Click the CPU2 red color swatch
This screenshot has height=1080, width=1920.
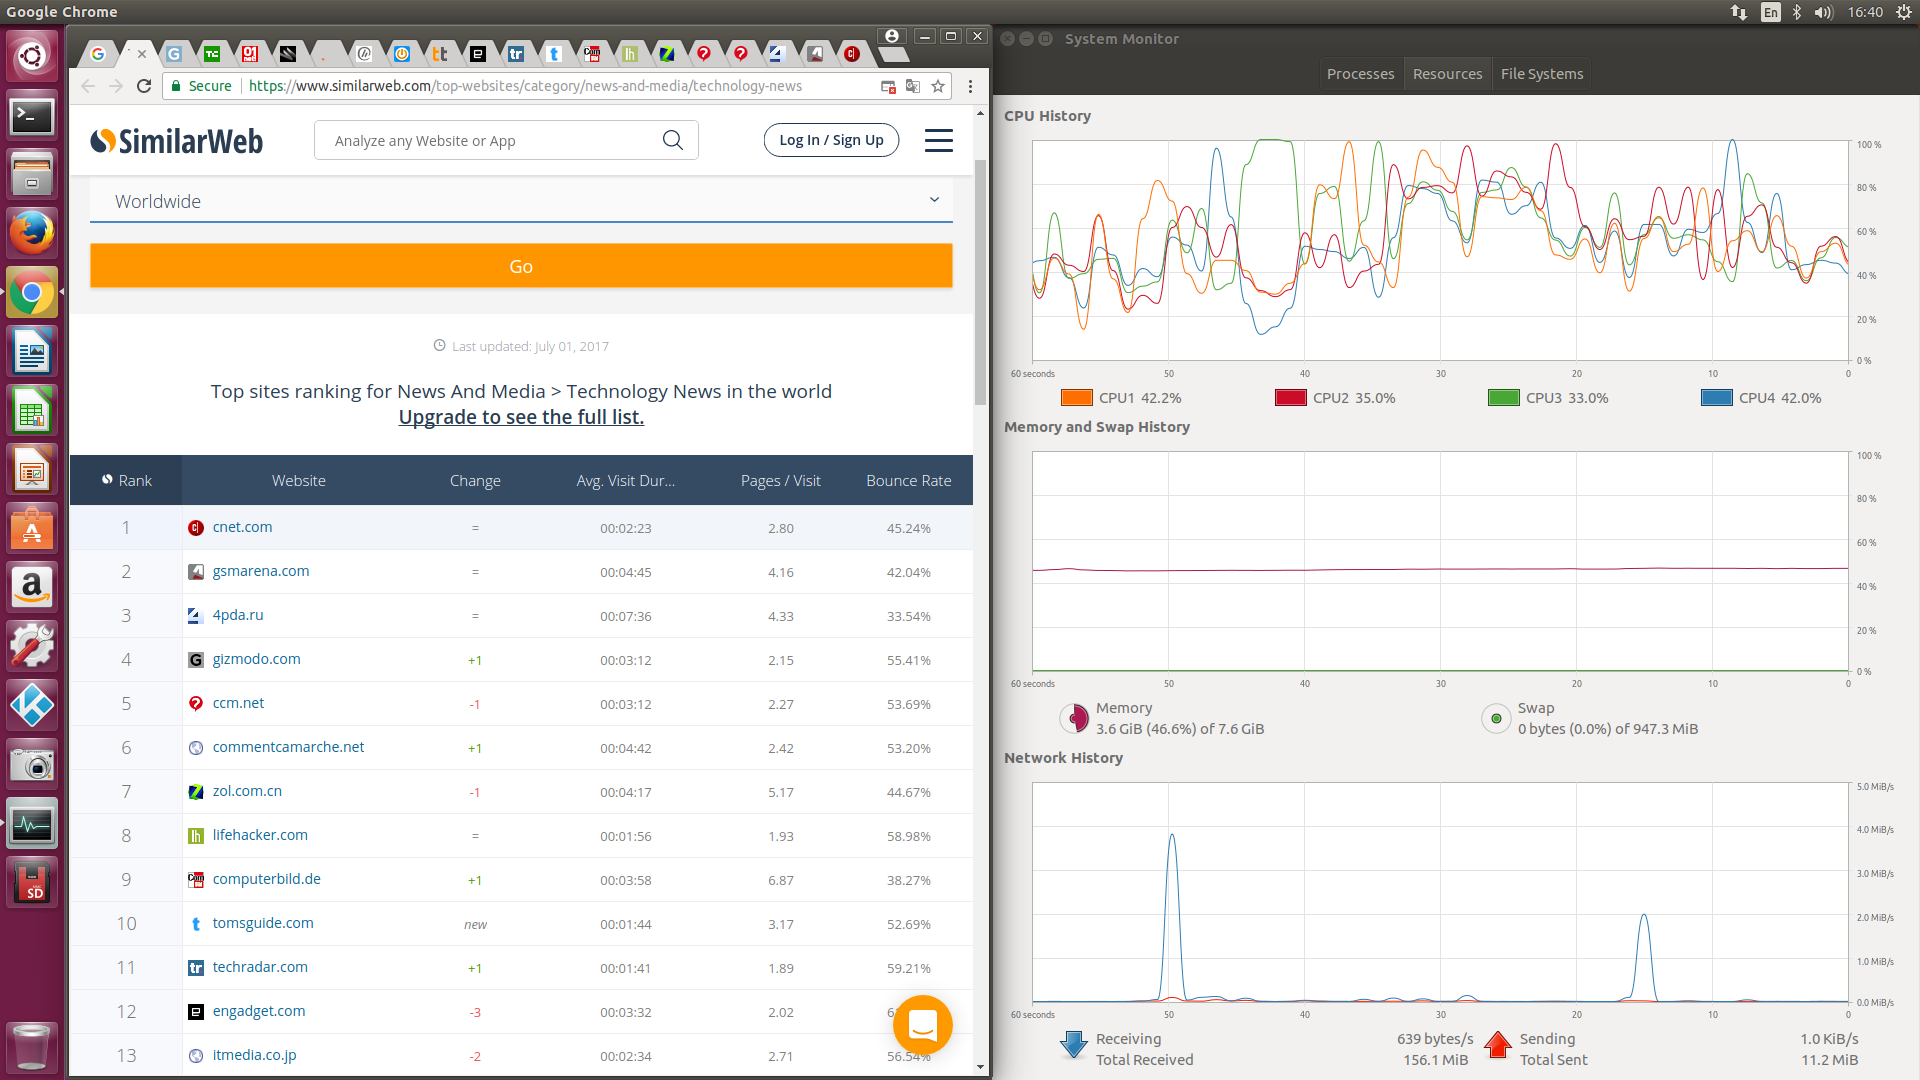[1290, 398]
